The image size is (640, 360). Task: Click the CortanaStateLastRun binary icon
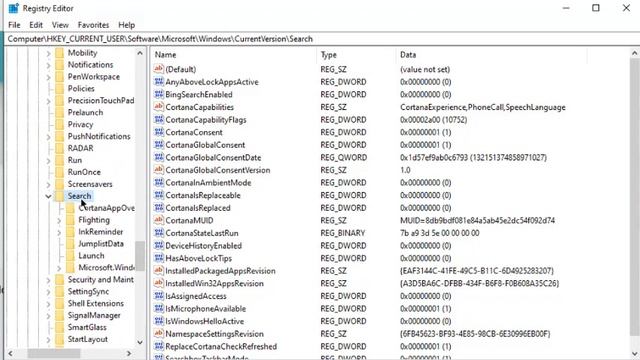[x=159, y=233]
